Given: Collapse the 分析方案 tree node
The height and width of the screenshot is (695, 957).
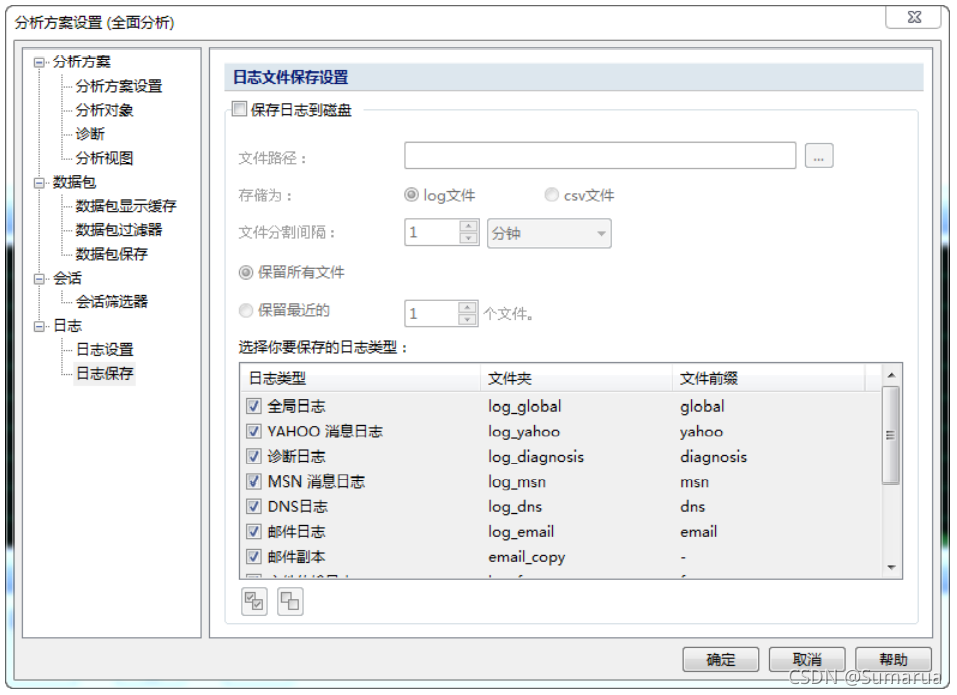Looking at the screenshot, I should (x=40, y=62).
